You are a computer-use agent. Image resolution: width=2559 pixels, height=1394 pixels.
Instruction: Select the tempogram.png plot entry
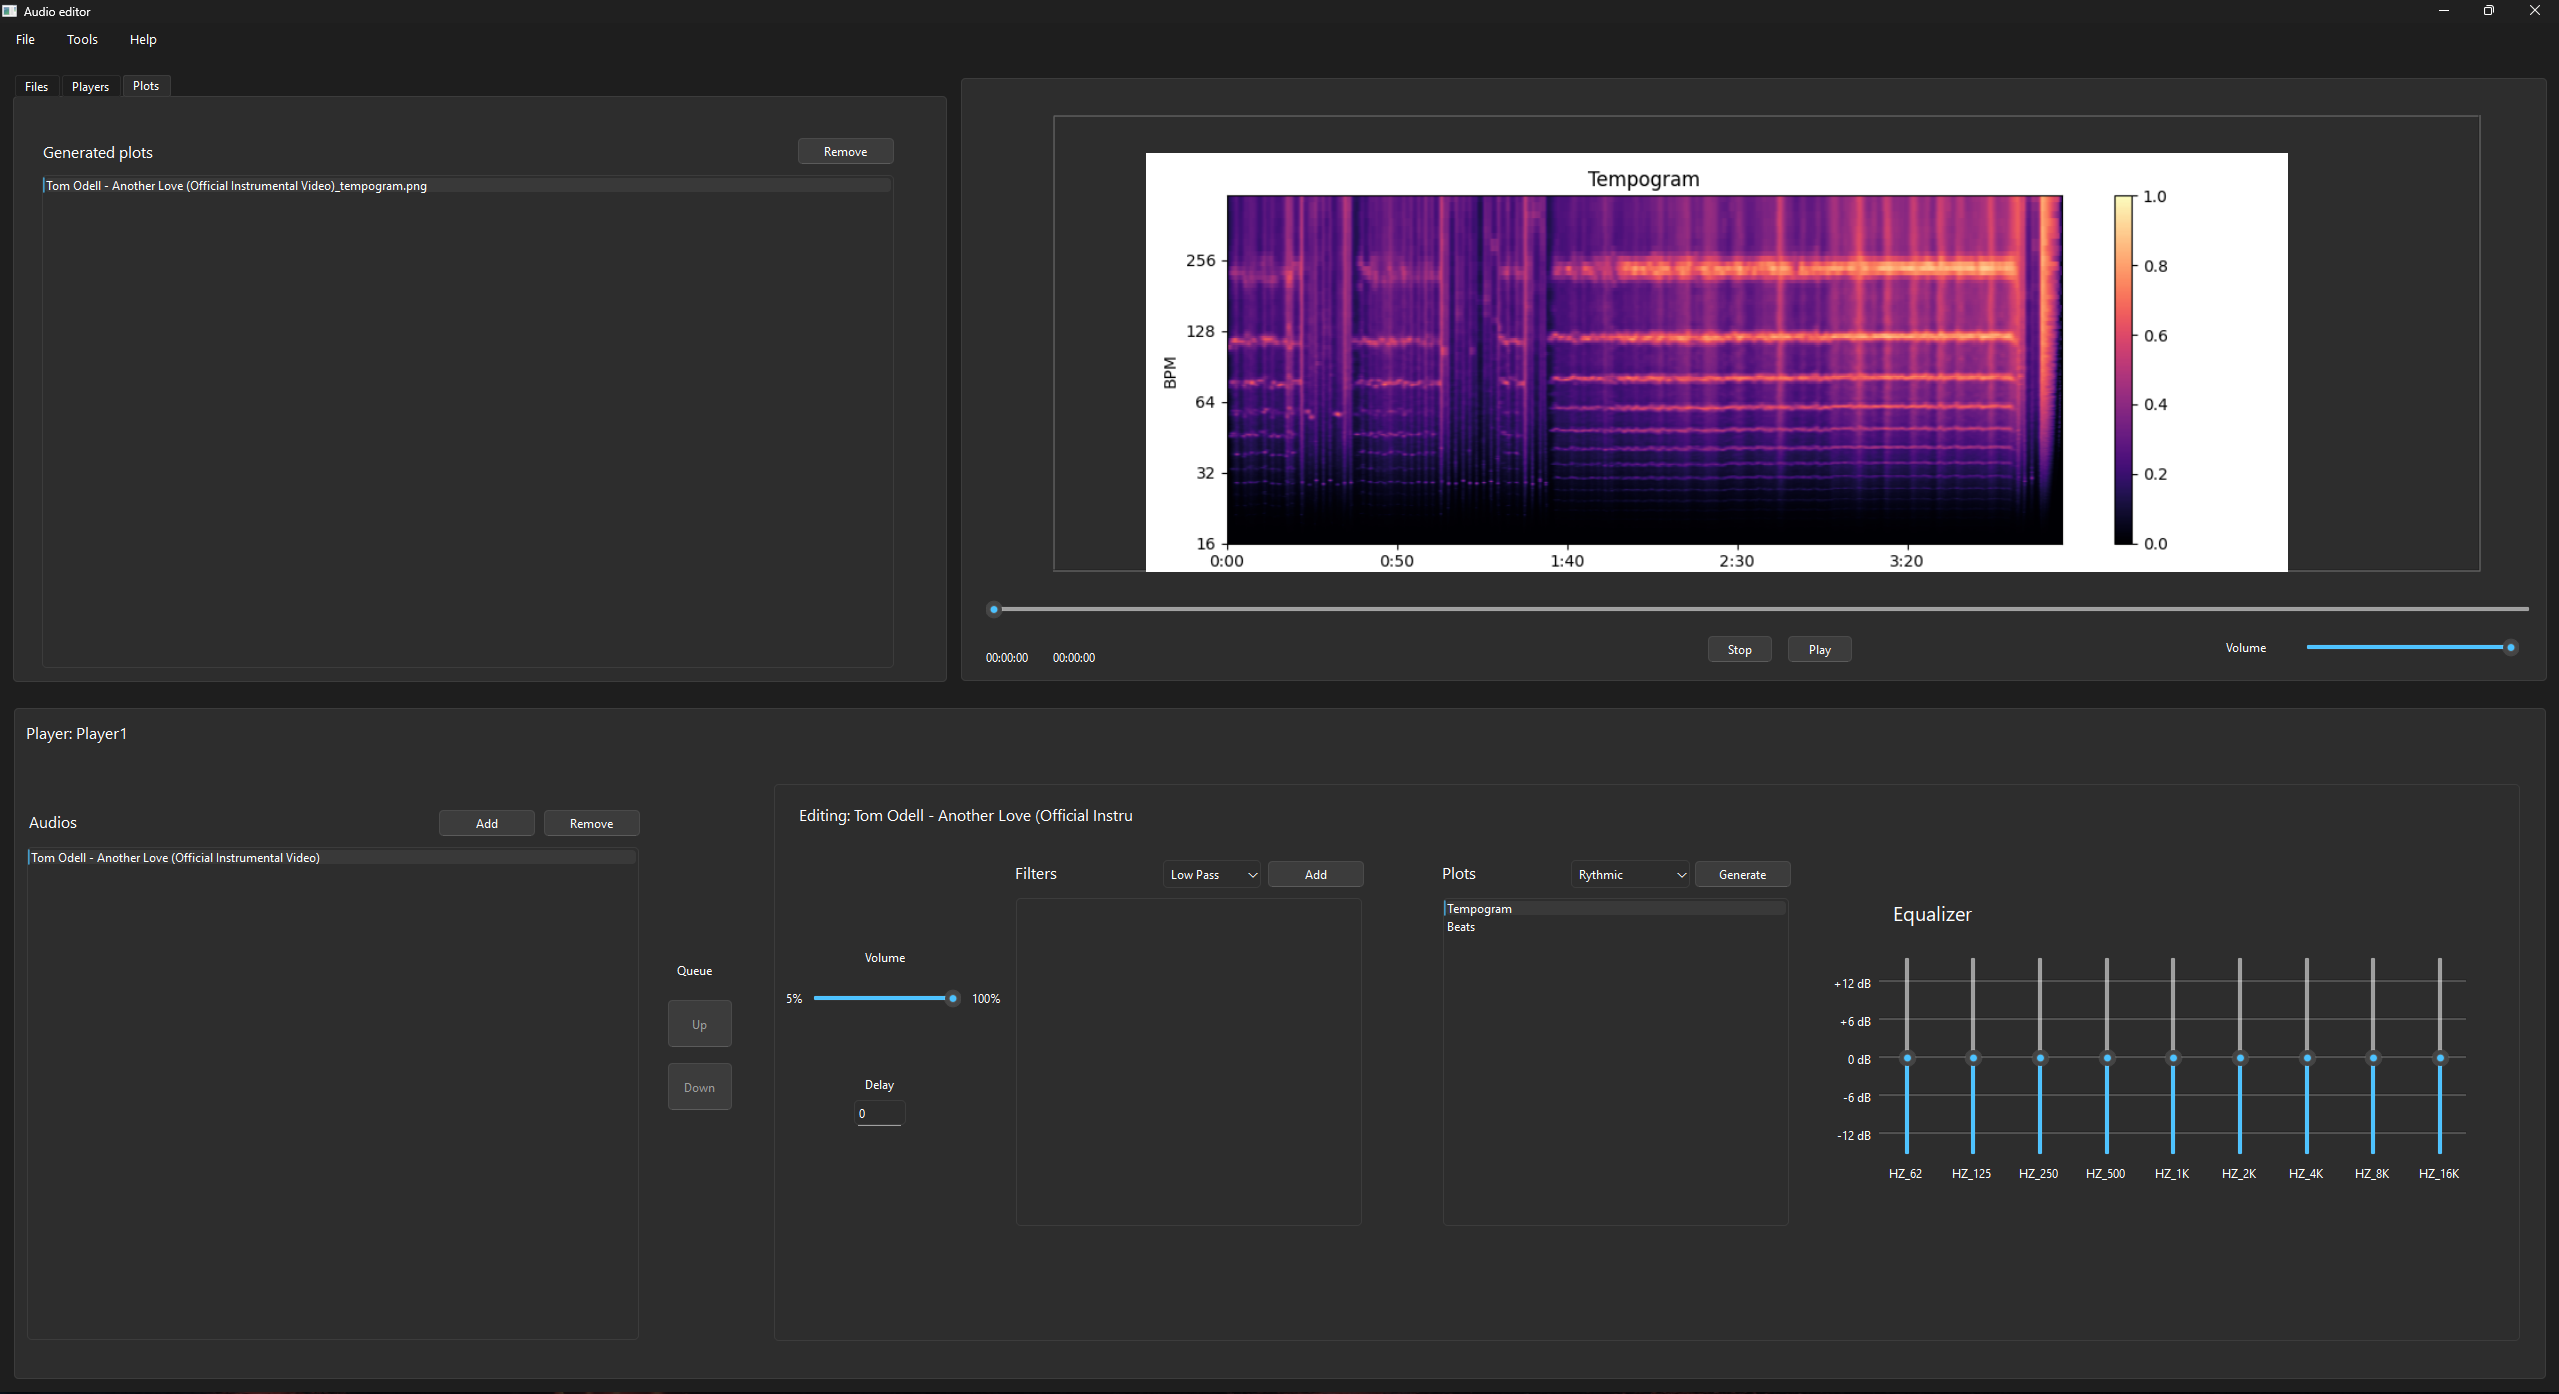click(x=237, y=186)
